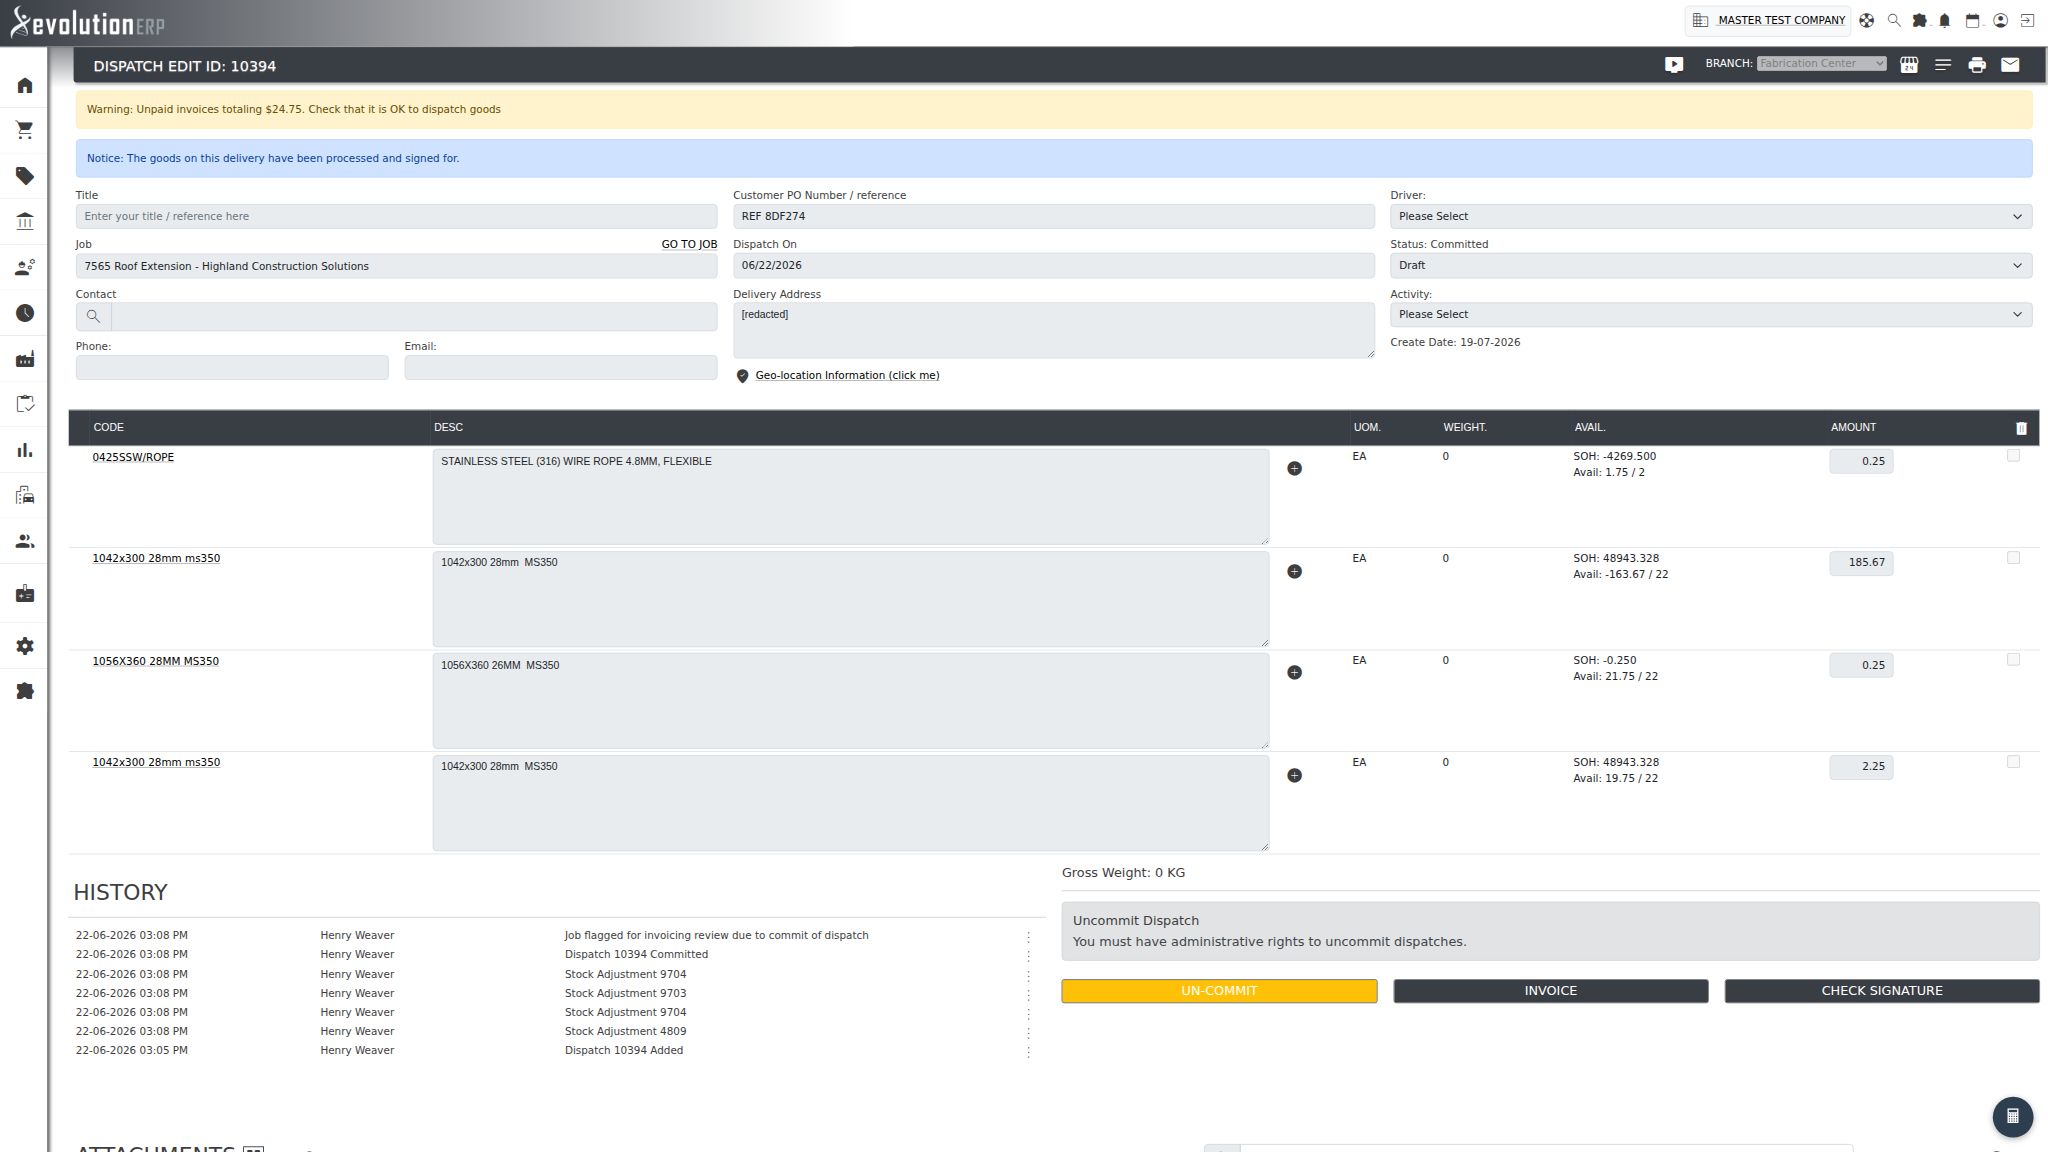Open the building and car sidebar icon
The width and height of the screenshot is (2048, 1152).
tap(25, 496)
